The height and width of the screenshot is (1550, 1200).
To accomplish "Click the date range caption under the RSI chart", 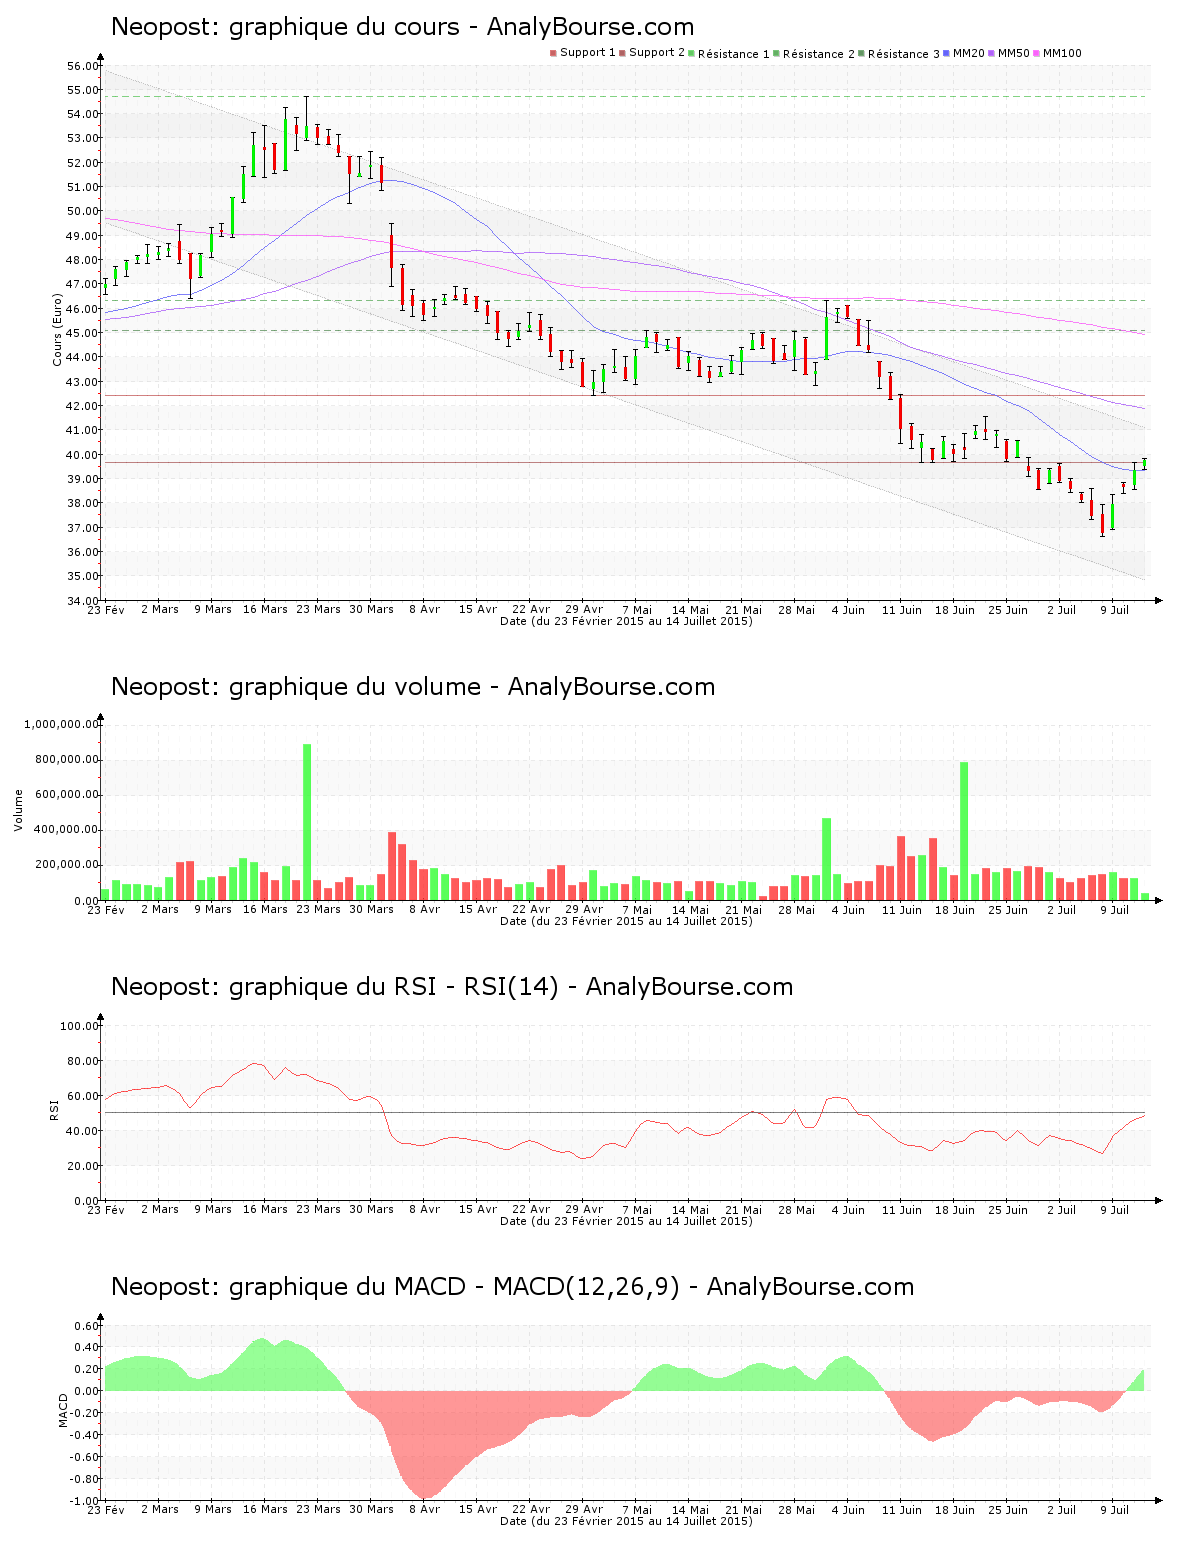I will 626,1221.
